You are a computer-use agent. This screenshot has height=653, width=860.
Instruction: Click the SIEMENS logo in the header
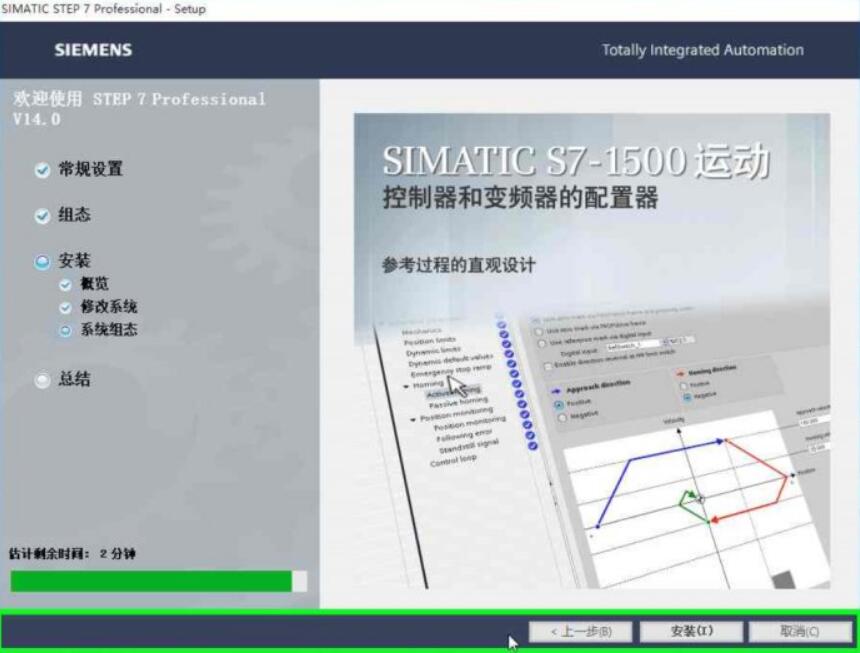[x=92, y=50]
